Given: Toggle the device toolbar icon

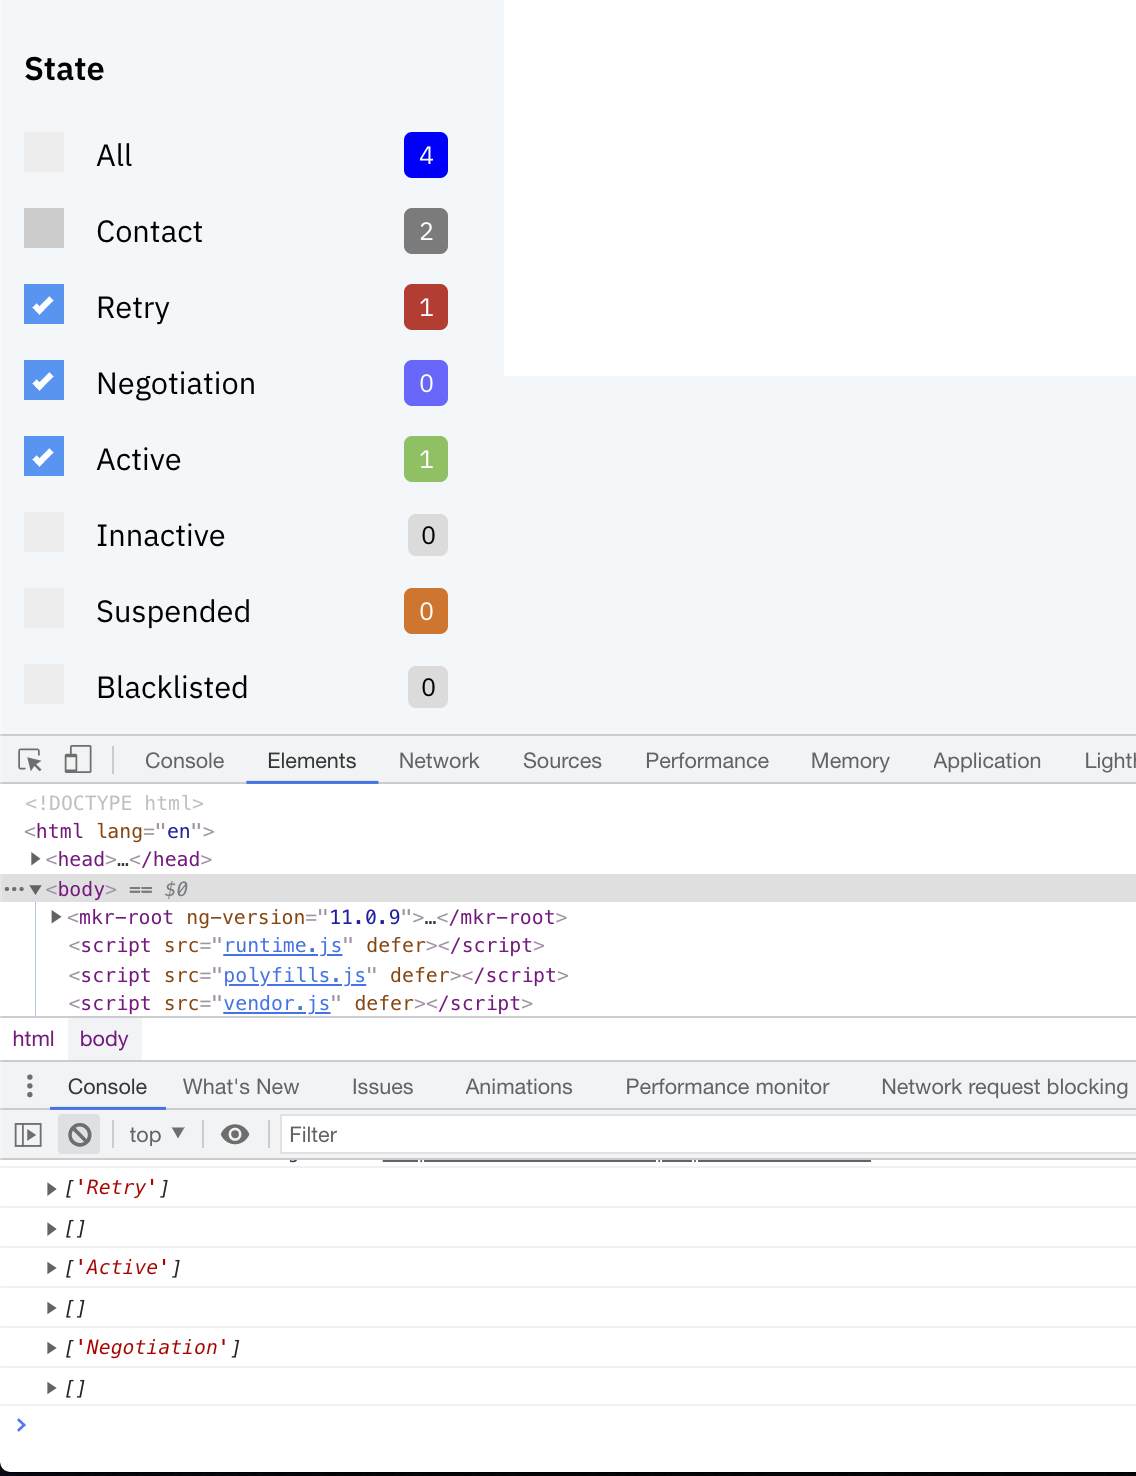Looking at the screenshot, I should click(78, 760).
